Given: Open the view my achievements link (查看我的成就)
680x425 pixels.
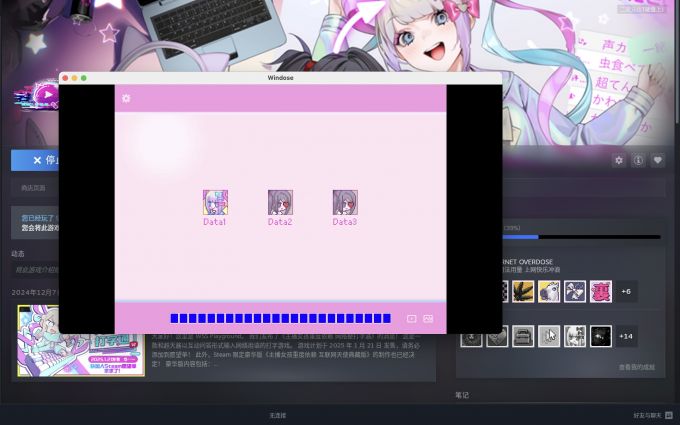Looking at the screenshot, I should tap(637, 367).
